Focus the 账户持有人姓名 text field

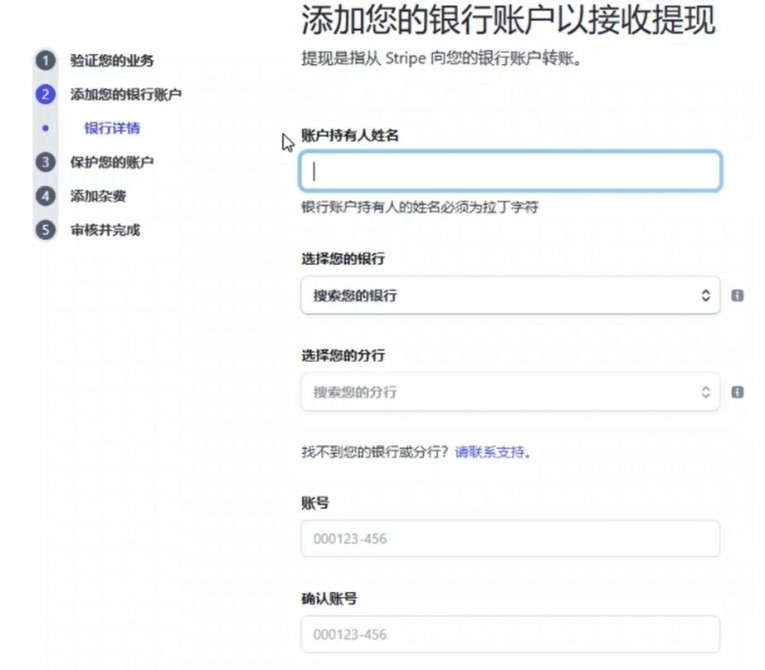pyautogui.click(x=509, y=171)
